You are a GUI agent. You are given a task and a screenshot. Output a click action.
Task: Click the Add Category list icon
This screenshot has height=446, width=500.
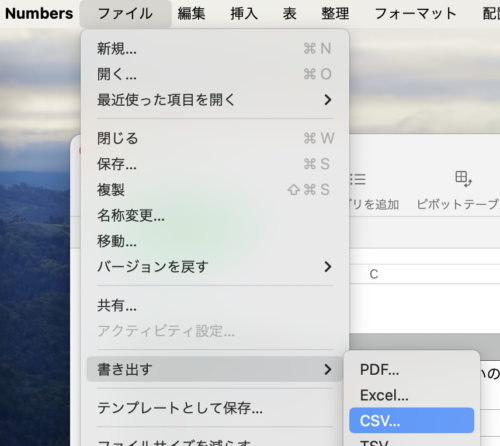pyautogui.click(x=358, y=179)
